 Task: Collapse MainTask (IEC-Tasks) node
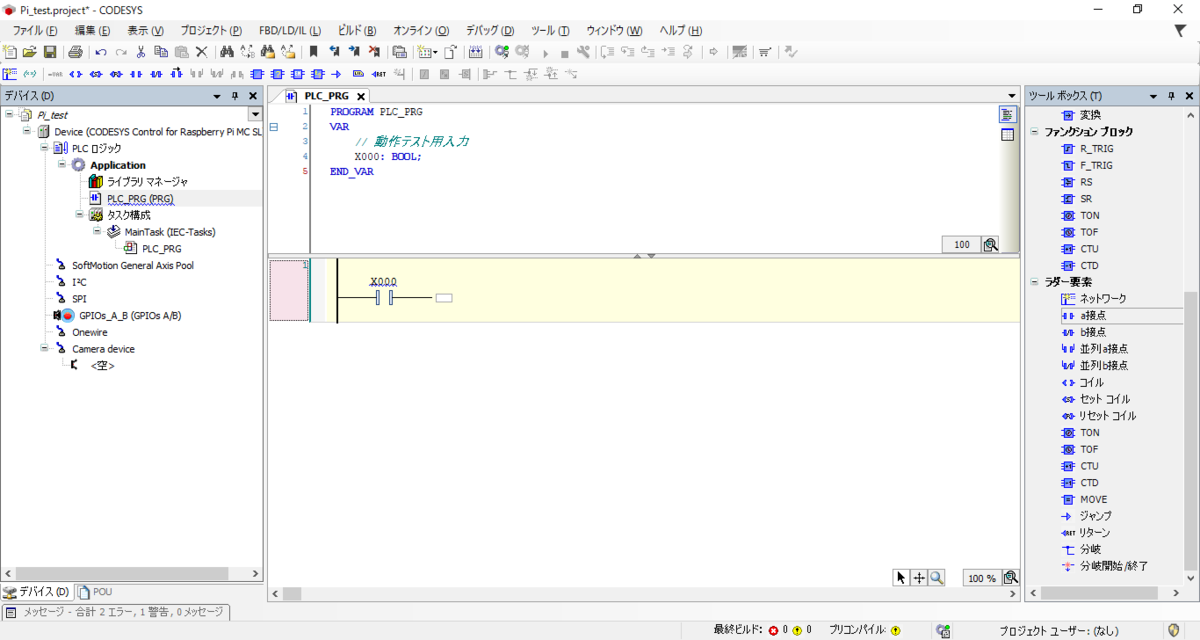tap(97, 231)
